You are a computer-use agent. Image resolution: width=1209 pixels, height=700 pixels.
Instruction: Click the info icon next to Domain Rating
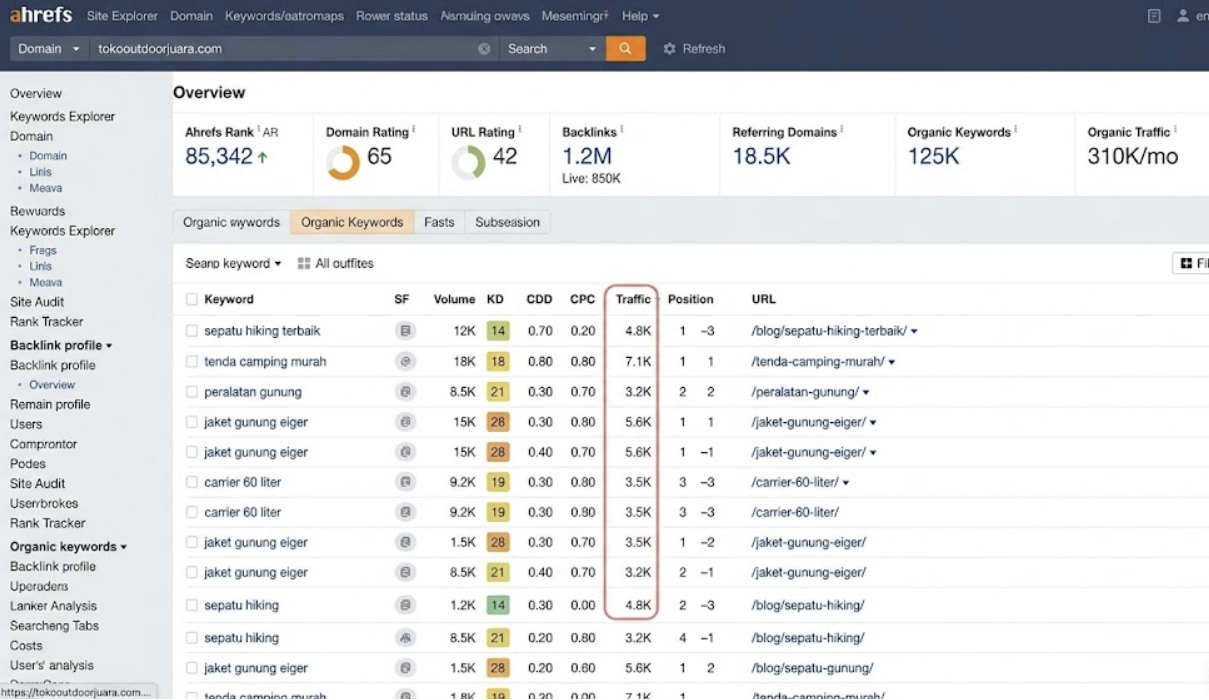pos(414,130)
